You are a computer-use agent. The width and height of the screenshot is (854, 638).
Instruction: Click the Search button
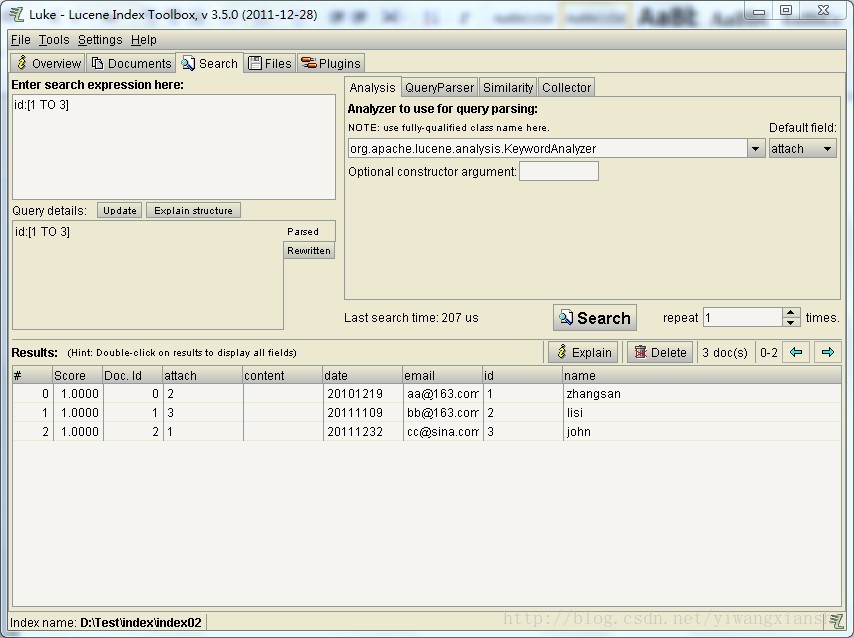coord(595,318)
